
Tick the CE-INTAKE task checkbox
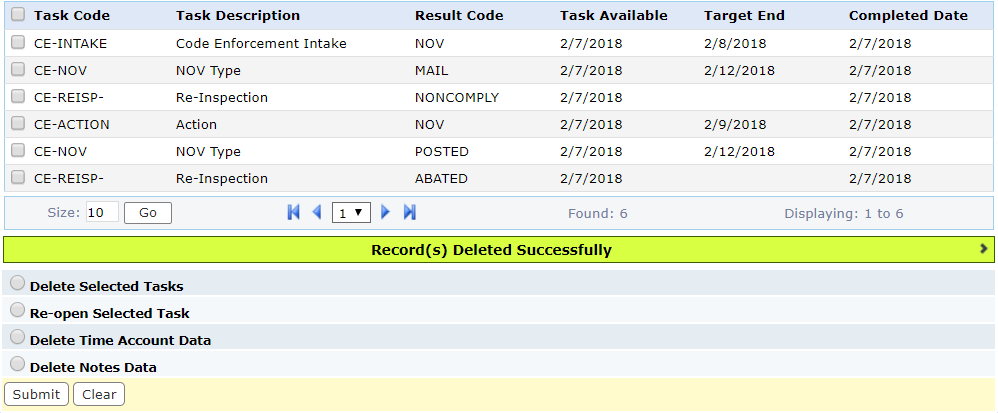[18, 42]
